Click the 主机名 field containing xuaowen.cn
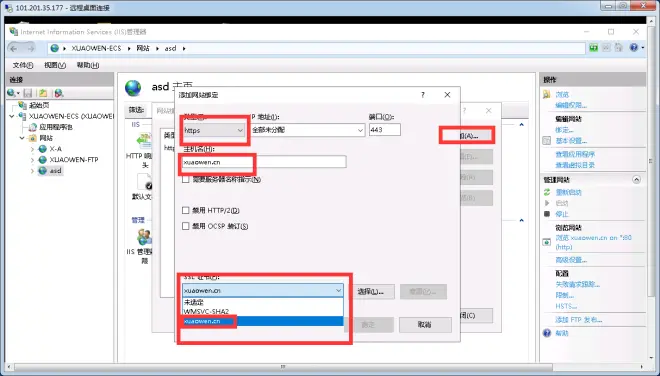 264,162
